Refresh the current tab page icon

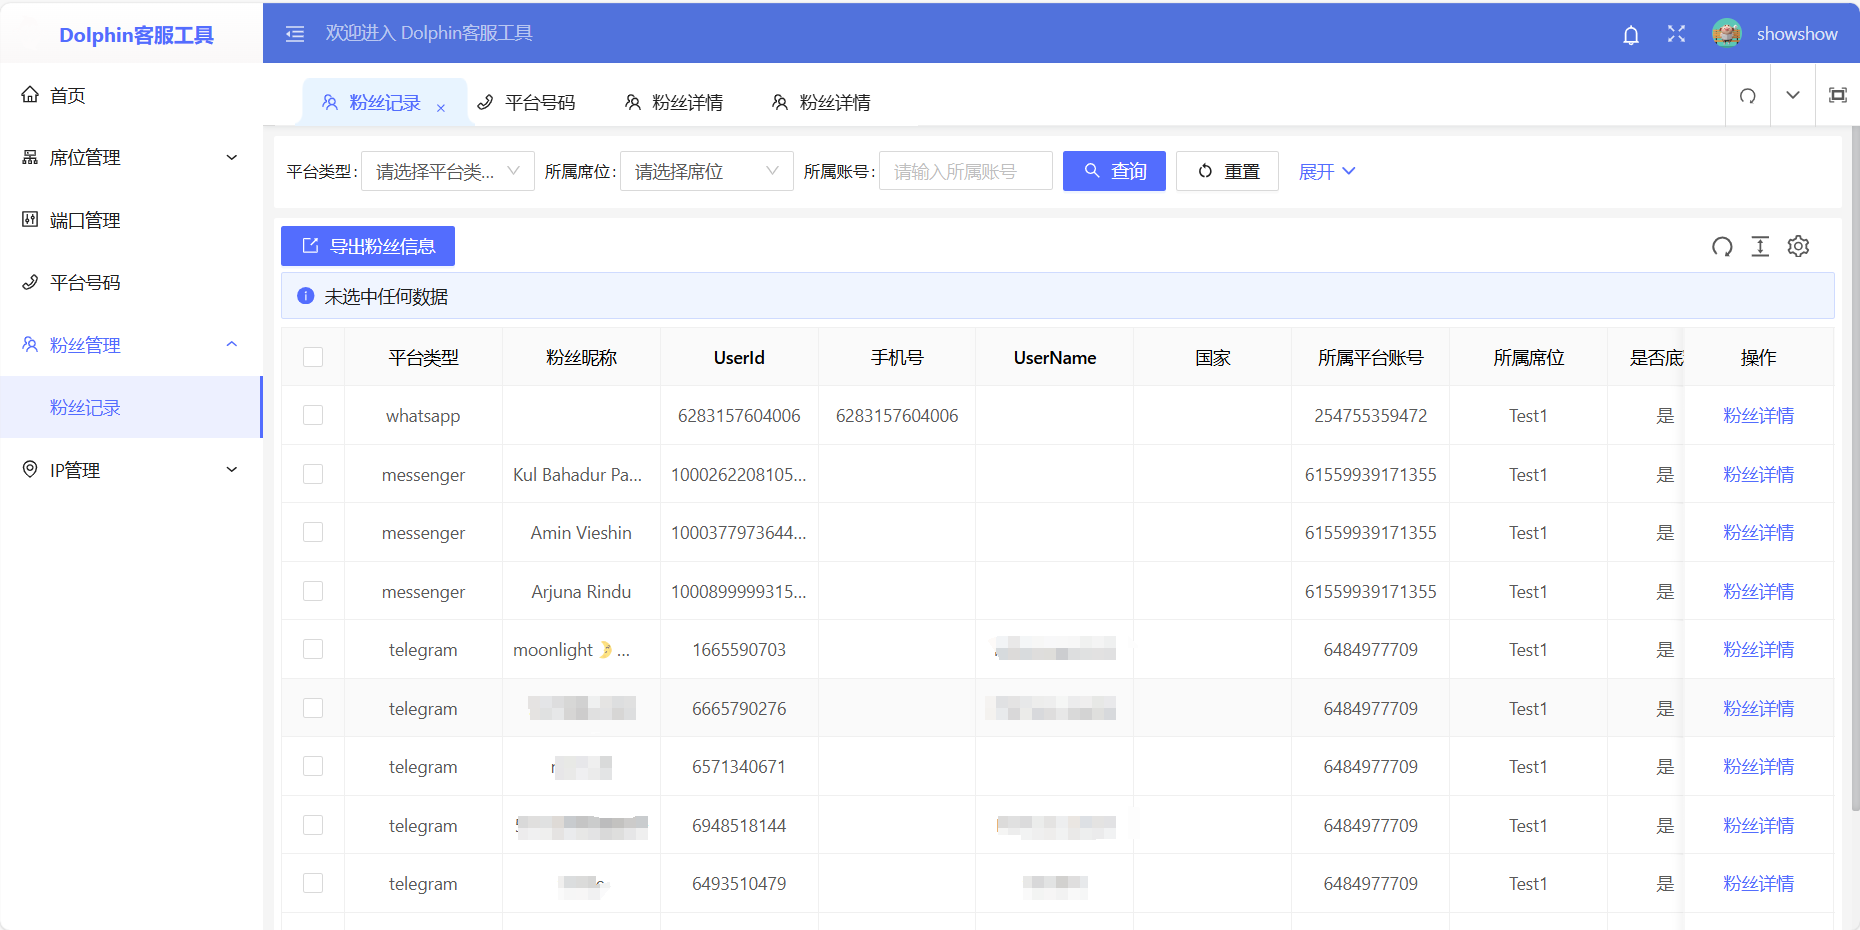point(1747,96)
